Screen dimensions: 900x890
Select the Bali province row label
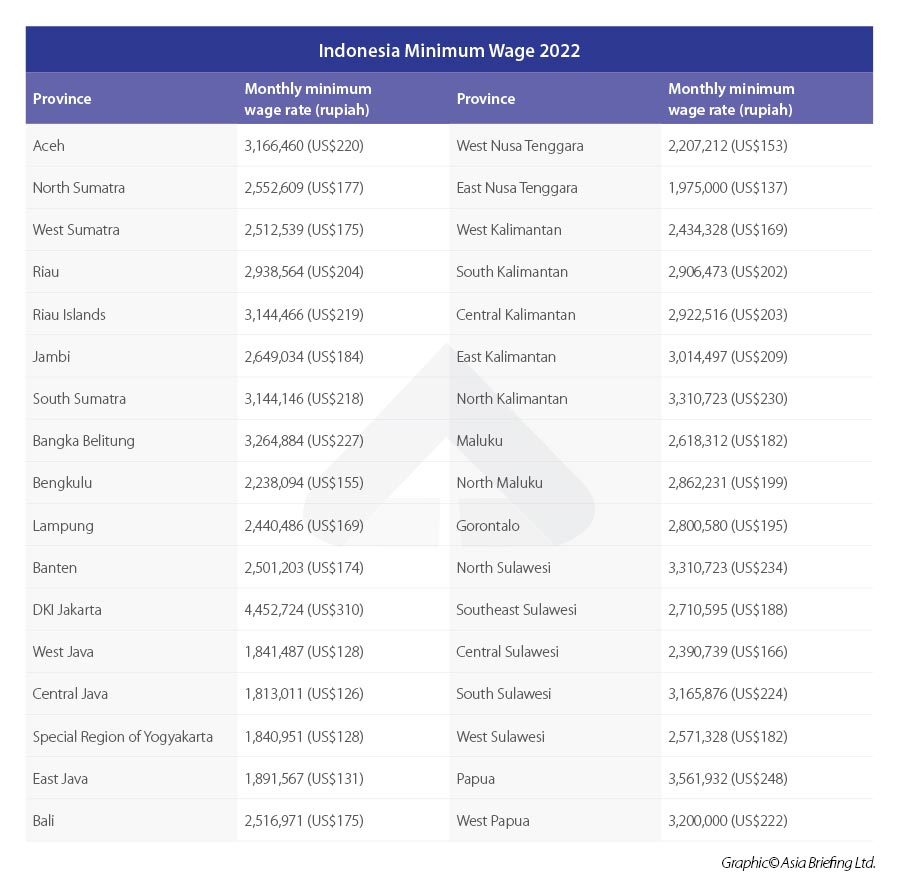[44, 821]
